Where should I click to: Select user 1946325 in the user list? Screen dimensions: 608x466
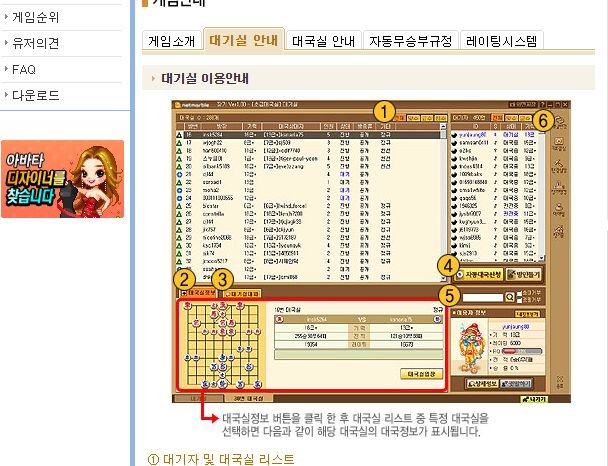494,206
